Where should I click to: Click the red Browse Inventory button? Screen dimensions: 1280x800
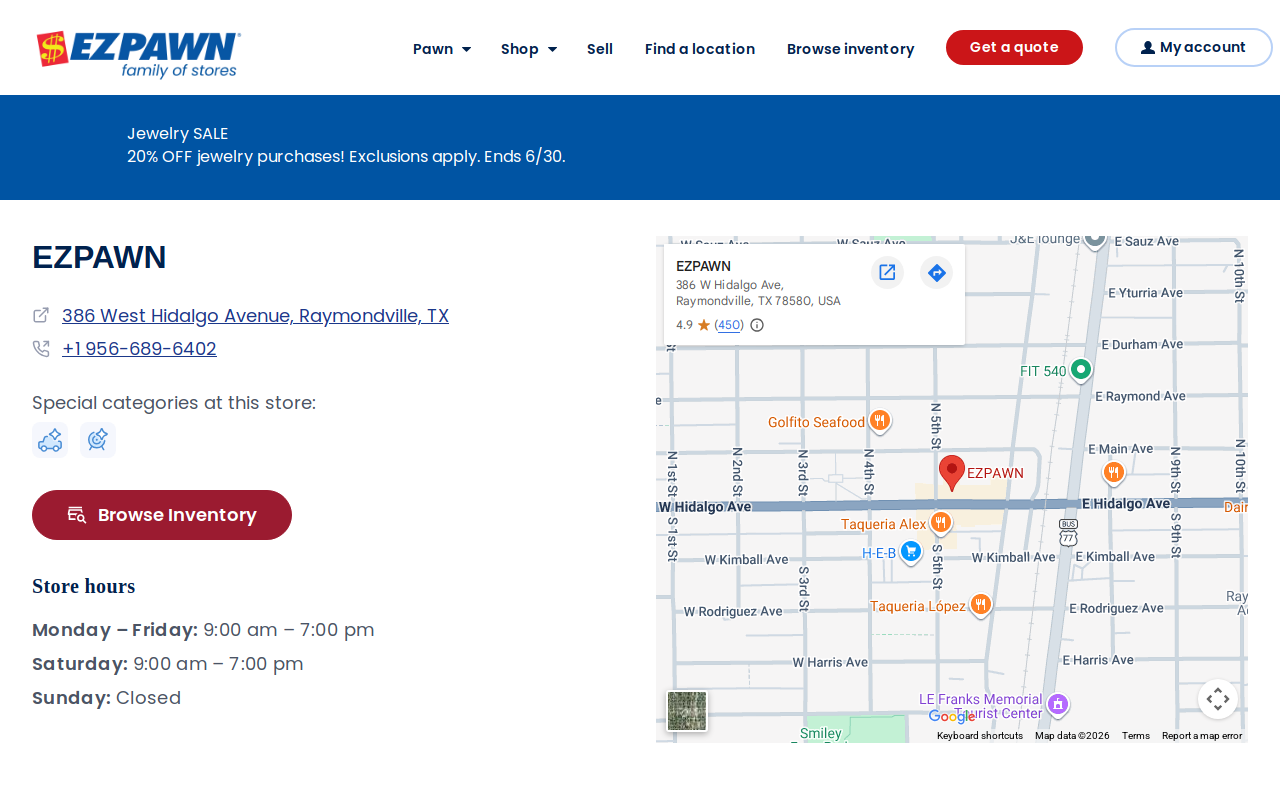162,515
